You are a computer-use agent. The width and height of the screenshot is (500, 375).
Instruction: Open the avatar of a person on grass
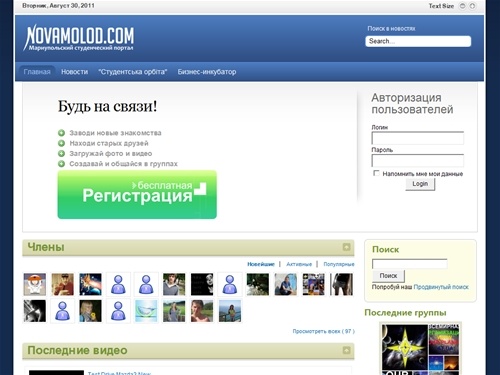tap(174, 311)
